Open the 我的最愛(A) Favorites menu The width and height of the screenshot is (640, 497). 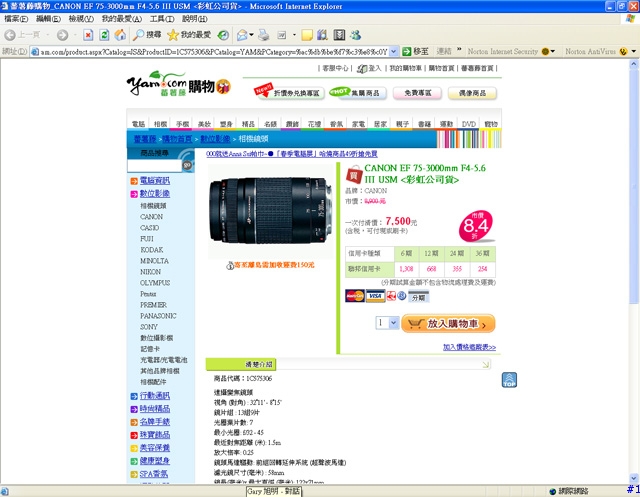(x=122, y=19)
